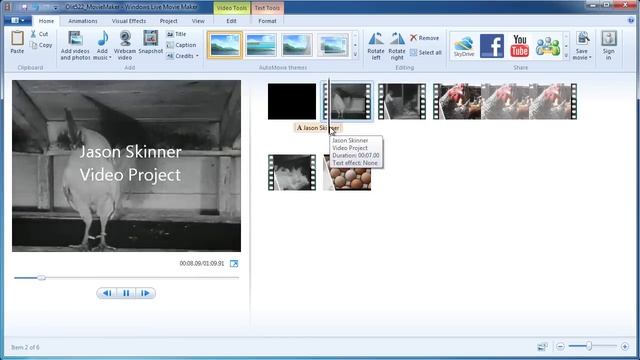Open Help from the ribbon corner
Screen dimensions: 640x360
pos(631,20)
